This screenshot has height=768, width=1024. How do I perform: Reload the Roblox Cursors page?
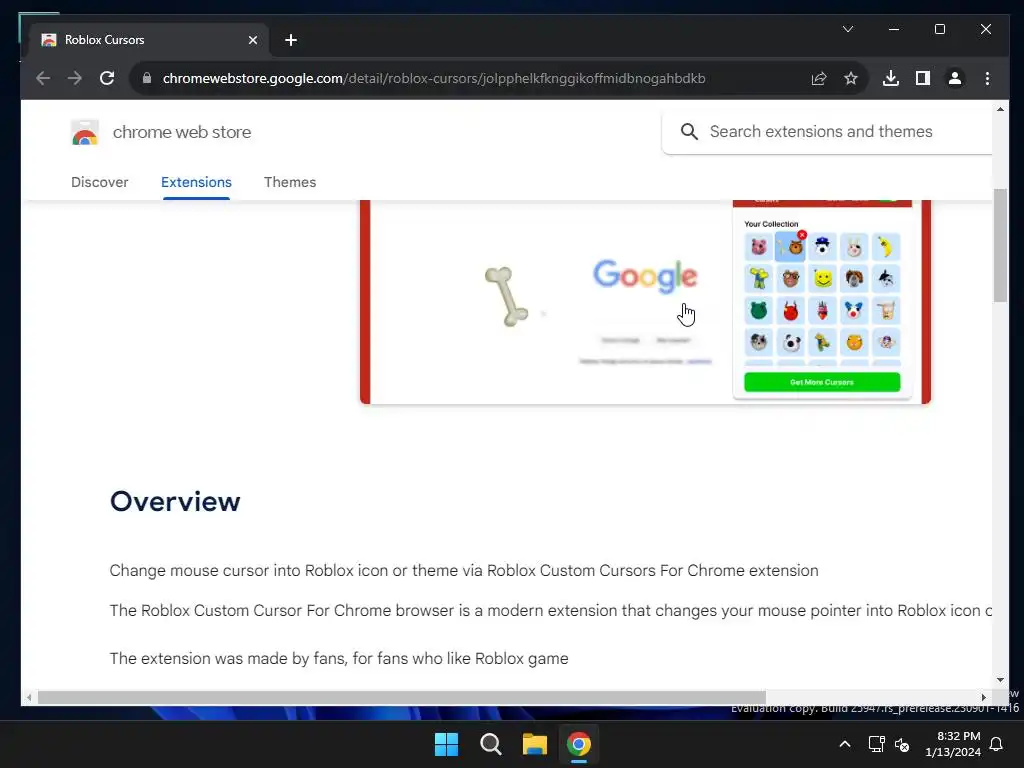coord(107,78)
